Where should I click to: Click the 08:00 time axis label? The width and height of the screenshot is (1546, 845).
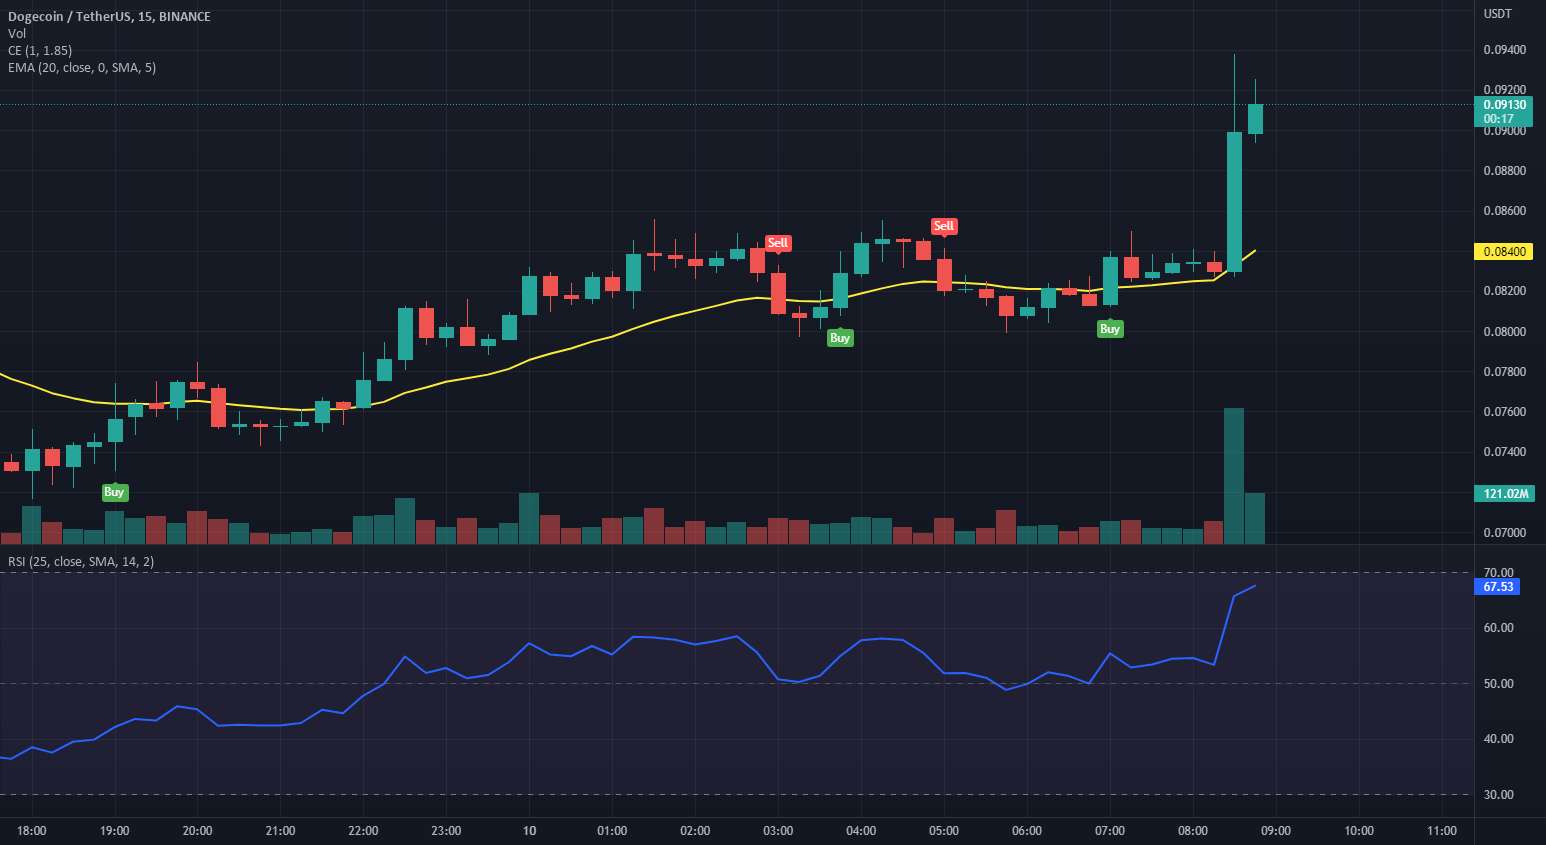click(x=1193, y=831)
